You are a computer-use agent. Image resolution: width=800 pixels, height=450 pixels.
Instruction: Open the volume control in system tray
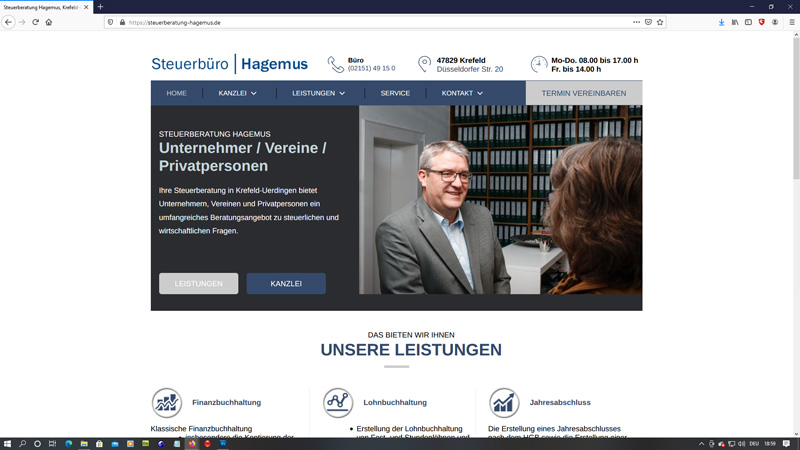click(x=741, y=444)
